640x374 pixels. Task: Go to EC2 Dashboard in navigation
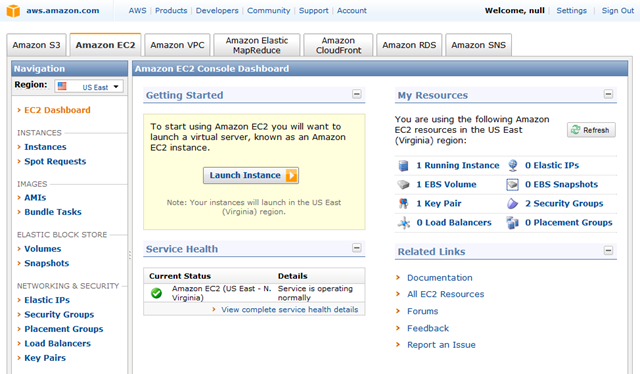point(57,110)
